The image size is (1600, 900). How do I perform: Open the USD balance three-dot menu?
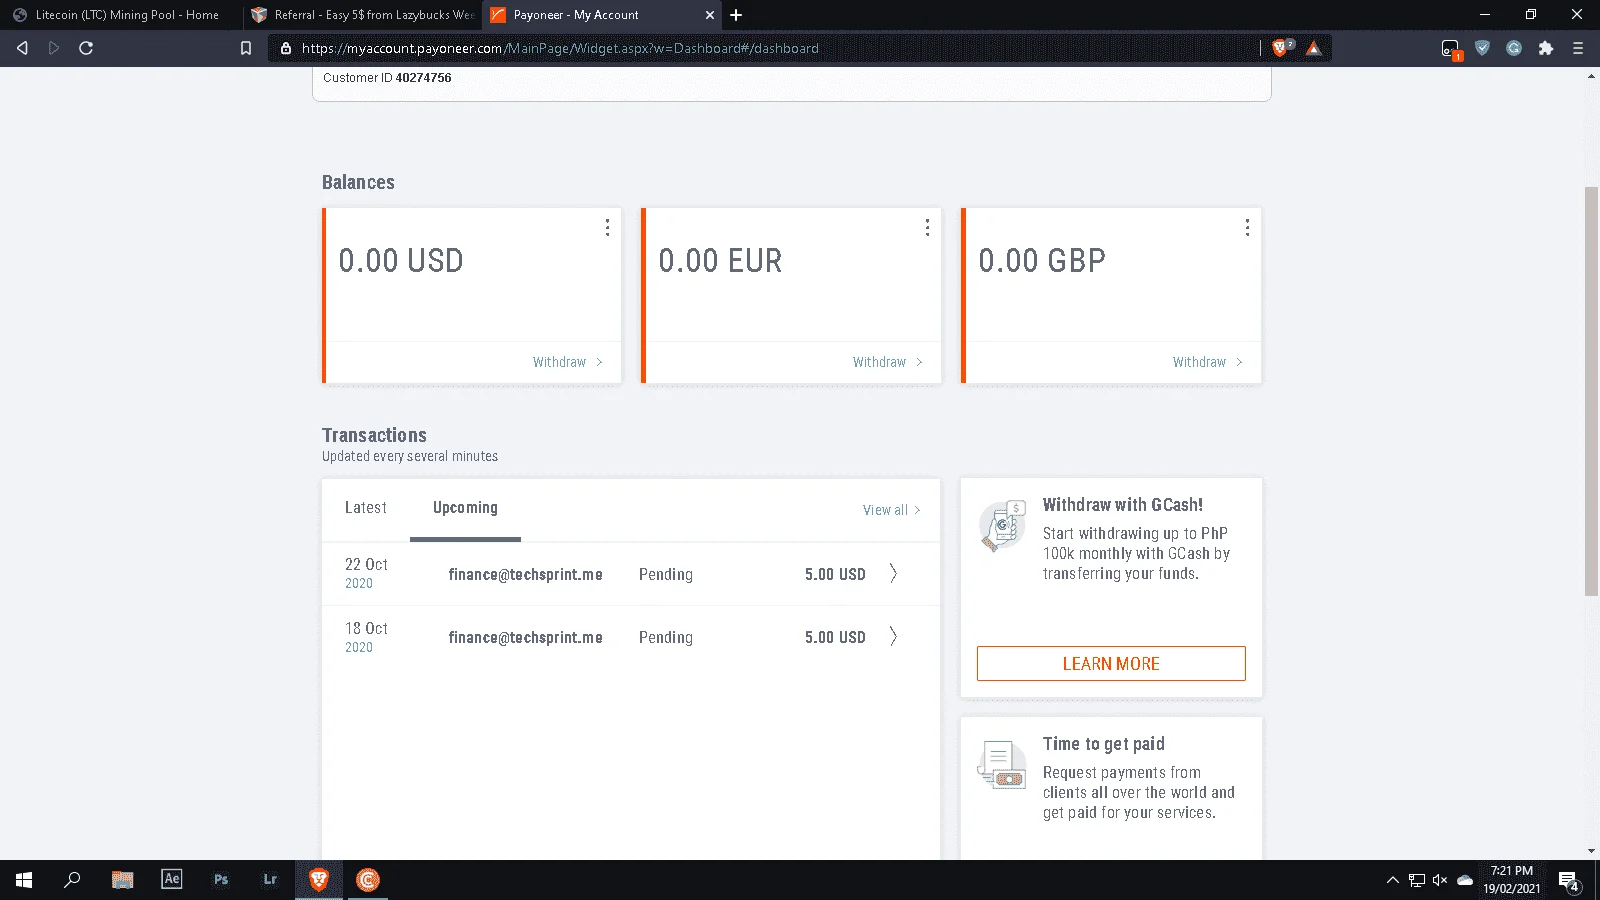pos(607,228)
